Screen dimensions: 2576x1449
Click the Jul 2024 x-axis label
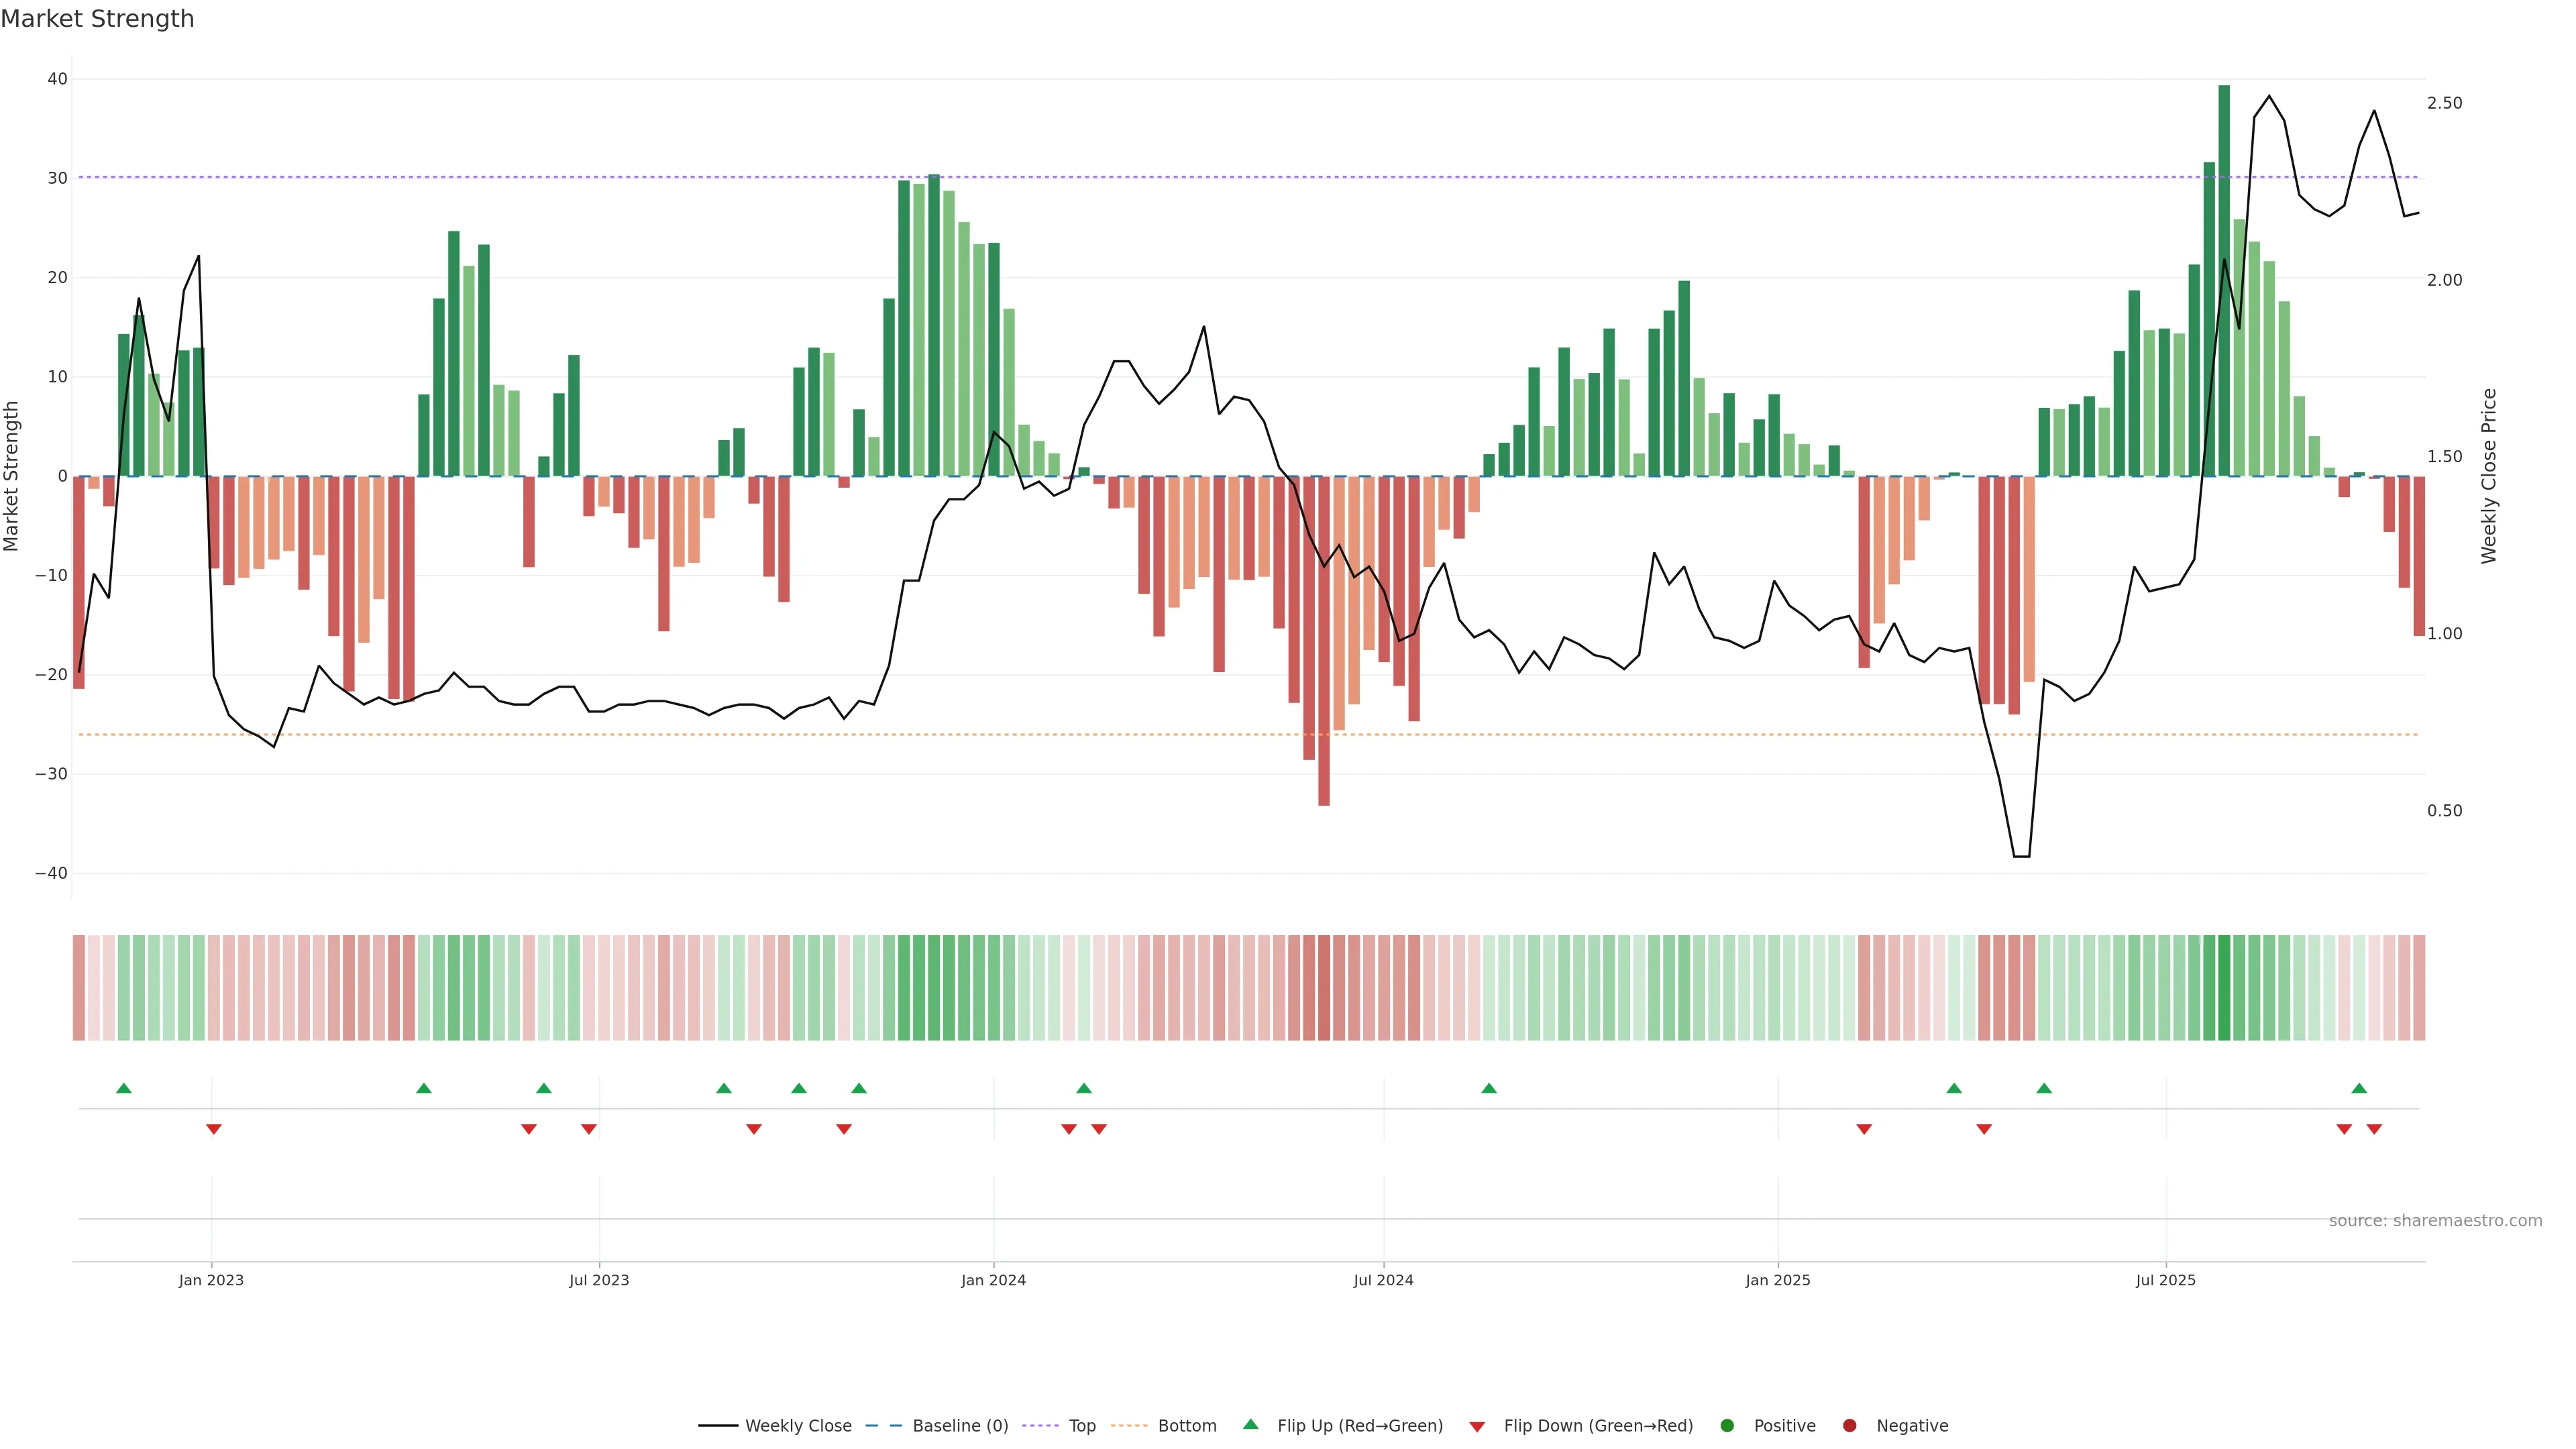pyautogui.click(x=1383, y=1280)
